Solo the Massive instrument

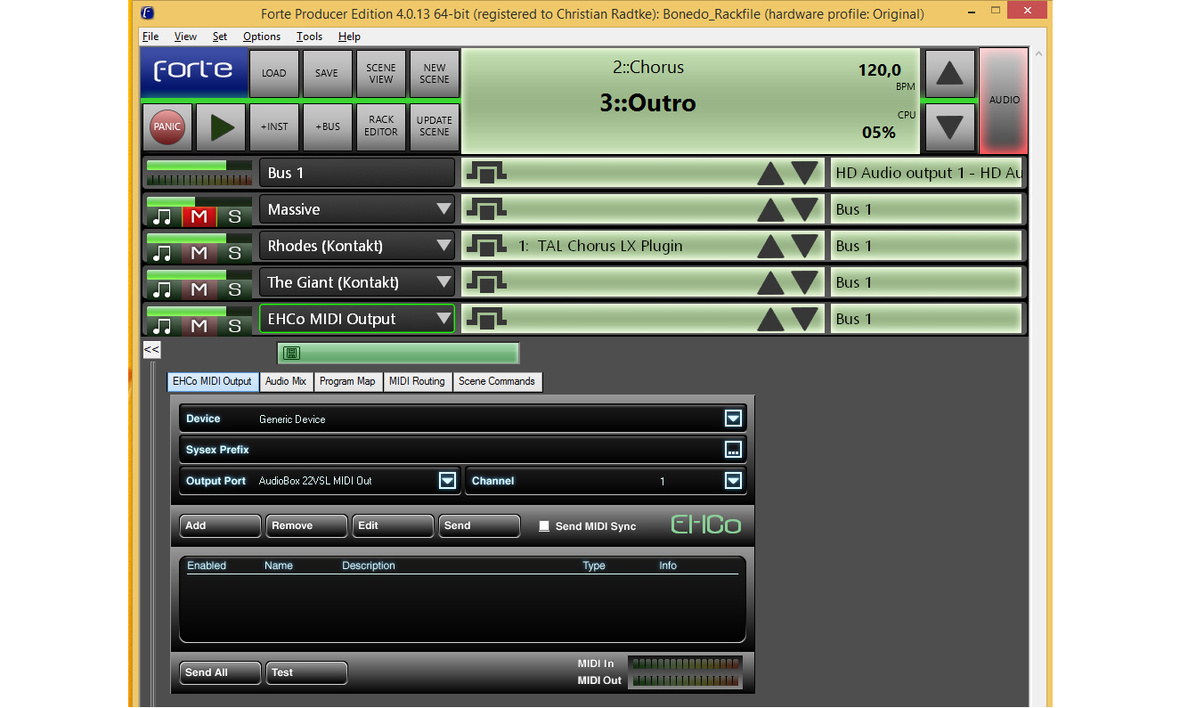pos(235,217)
